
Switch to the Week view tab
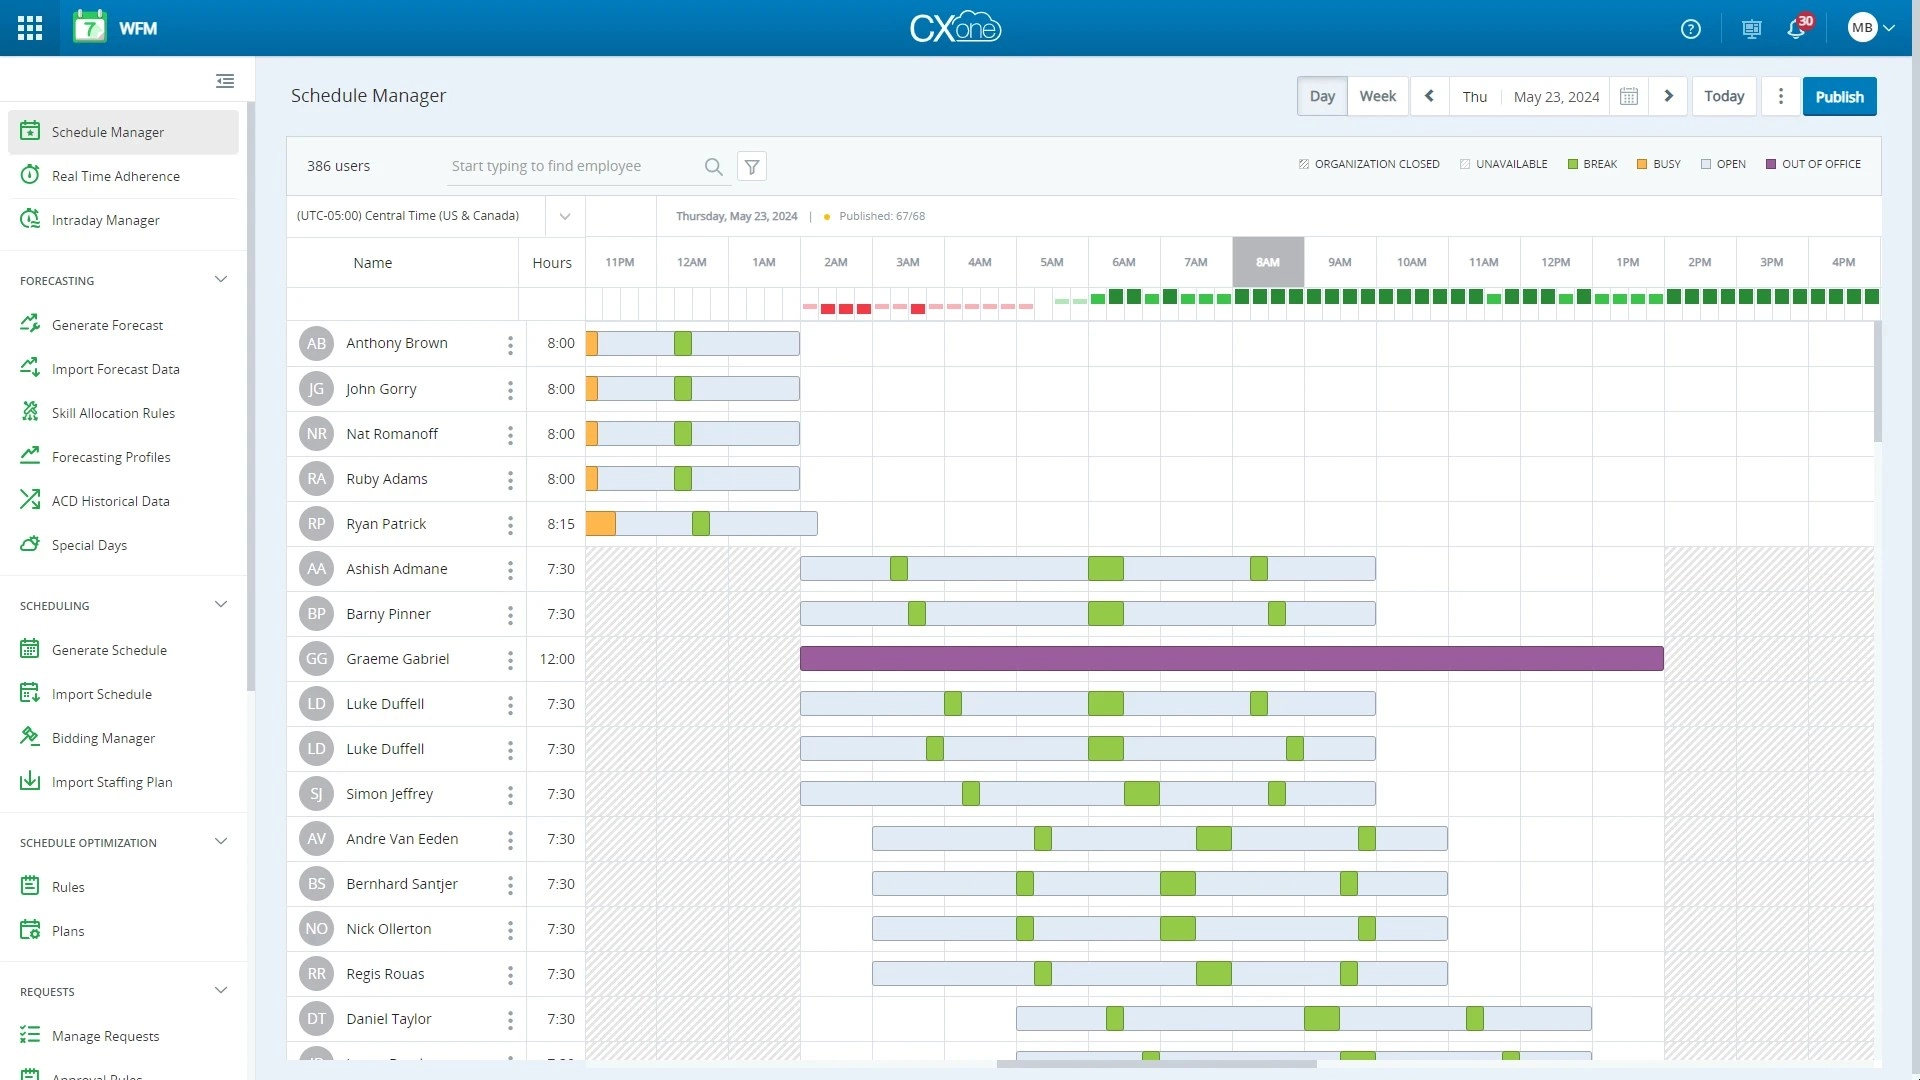[x=1378, y=95]
